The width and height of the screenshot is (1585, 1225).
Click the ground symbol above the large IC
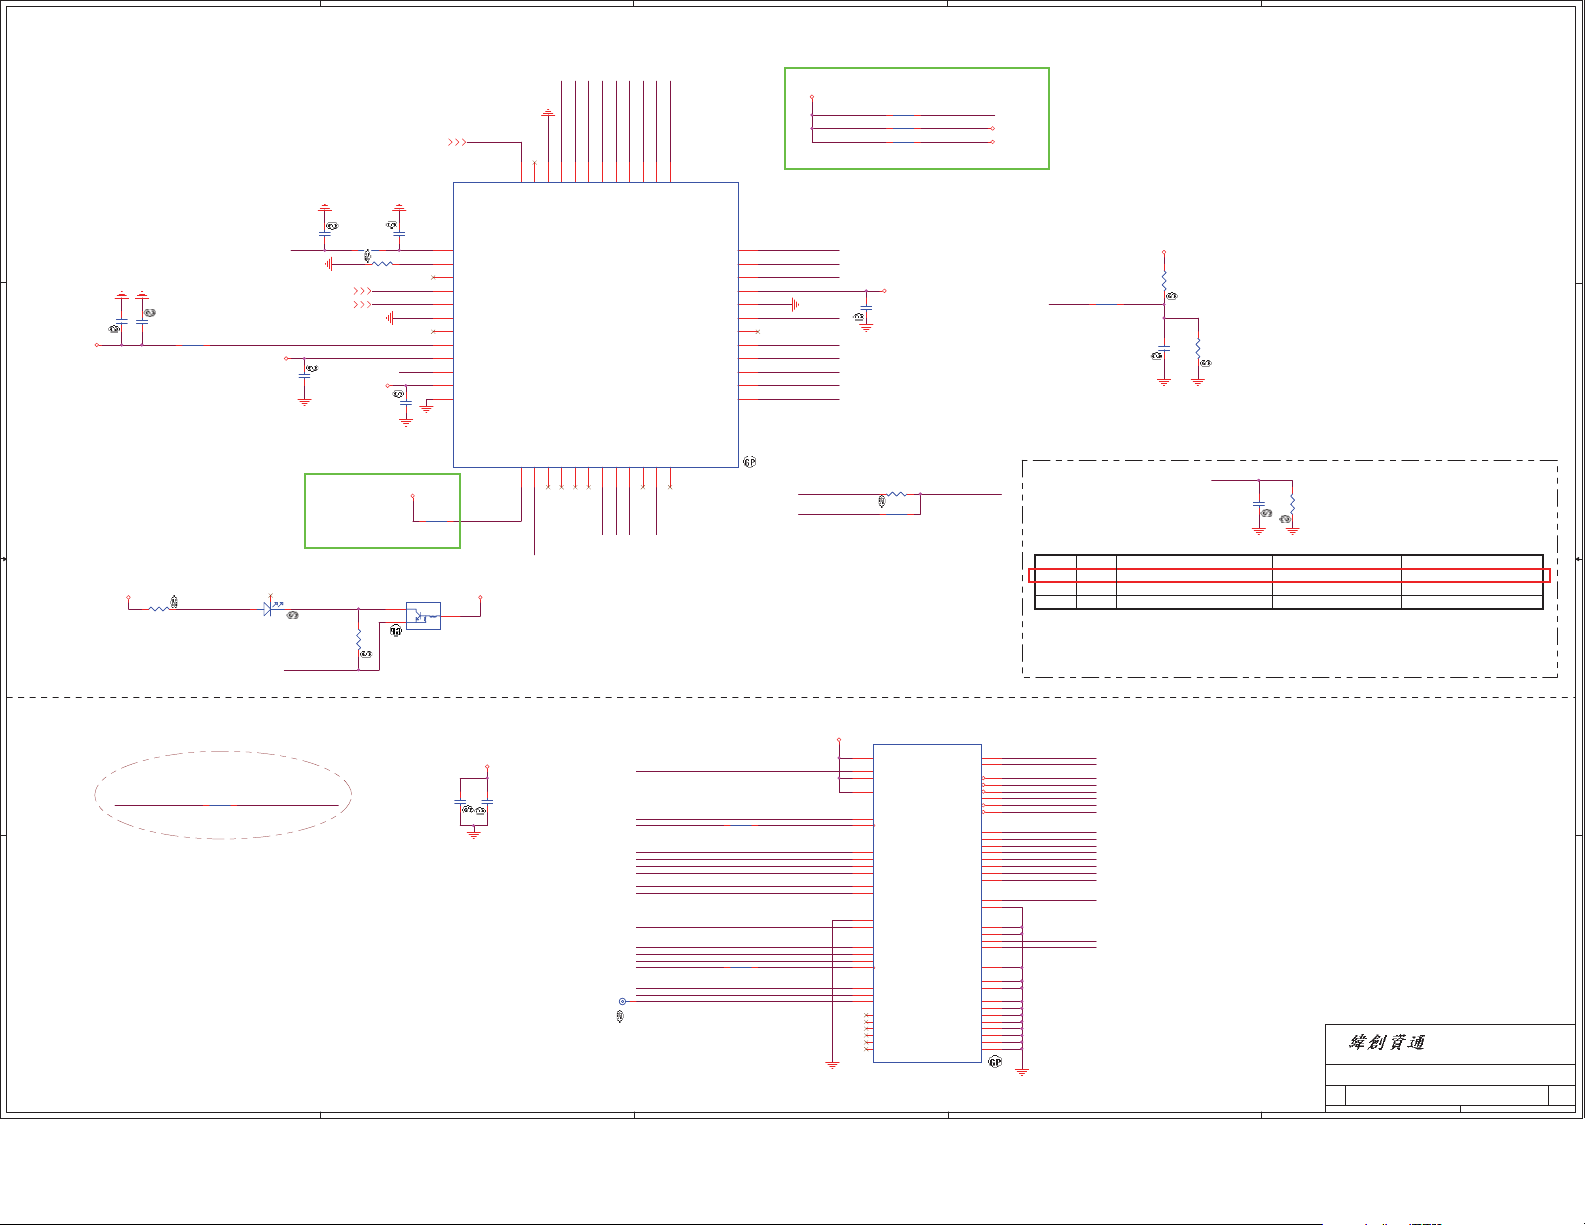pos(548,113)
